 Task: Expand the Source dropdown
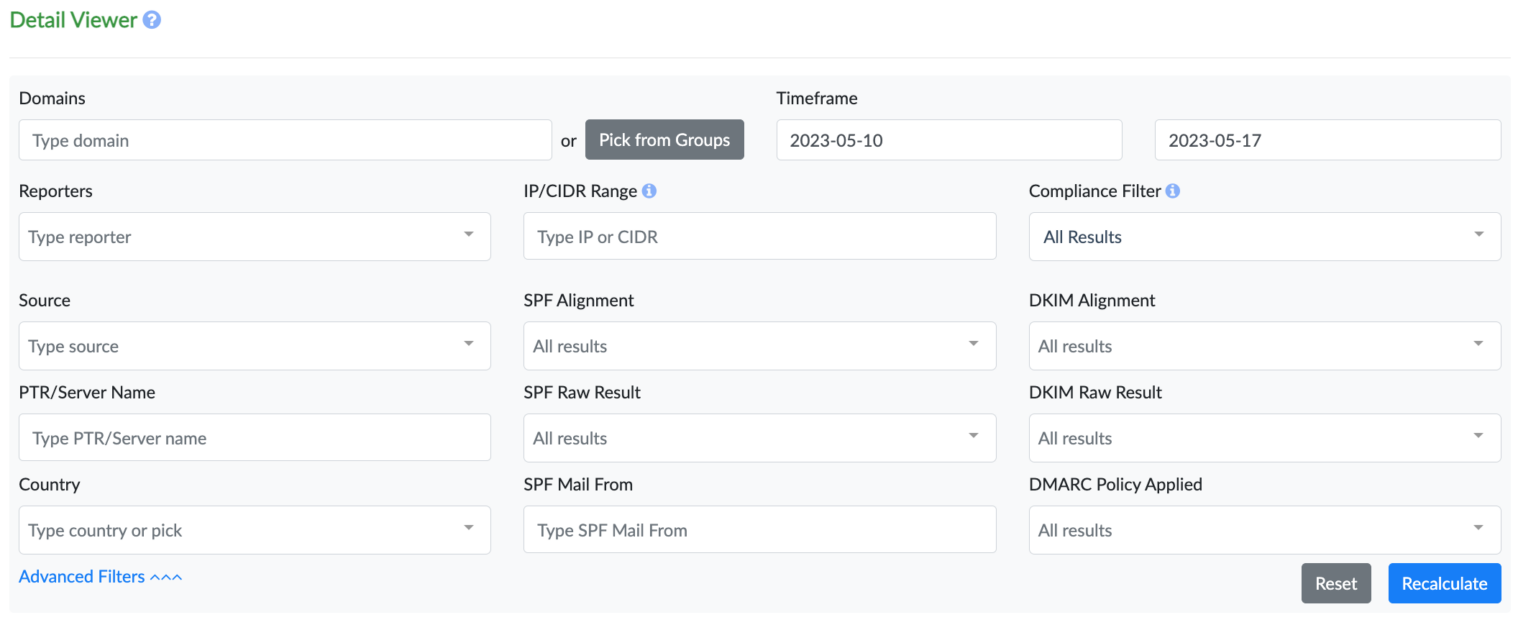tap(254, 345)
